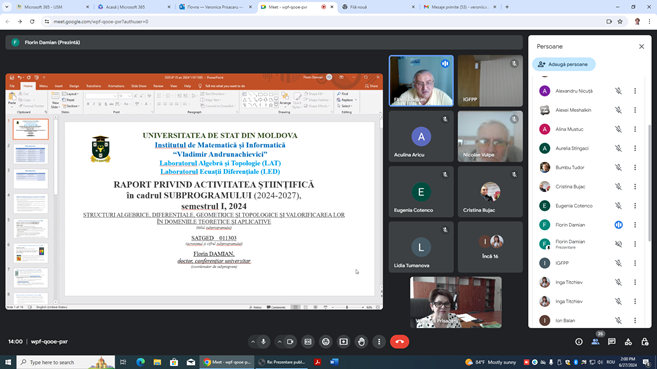Open emoji reactions in Meet toolbar

(326, 342)
